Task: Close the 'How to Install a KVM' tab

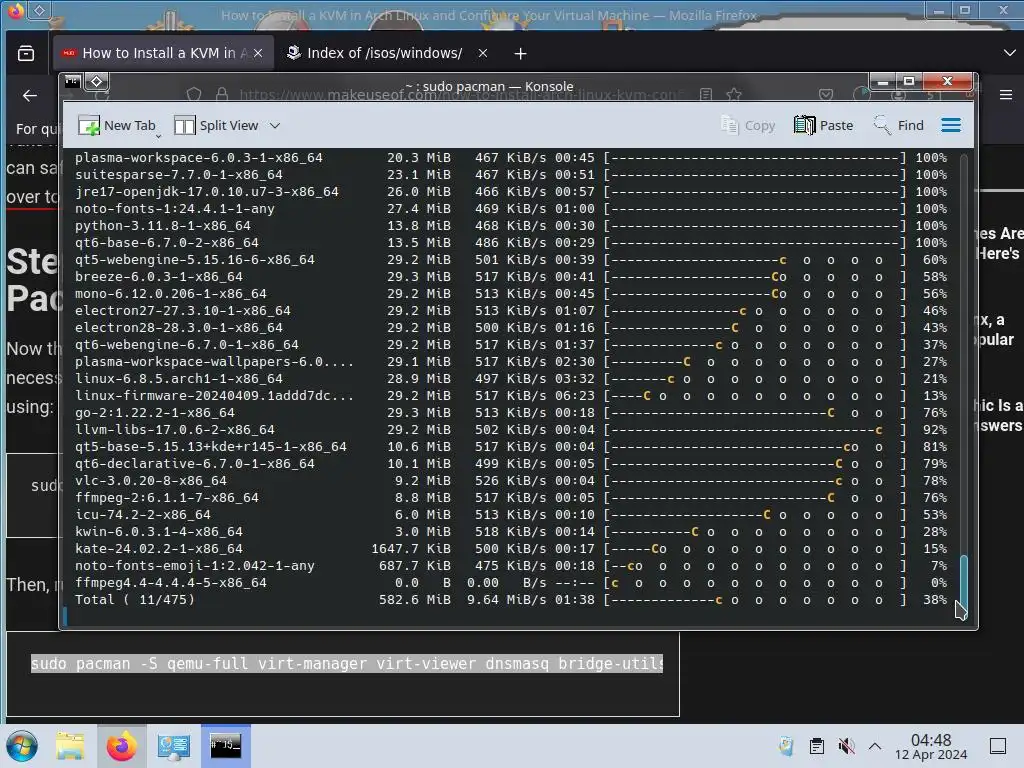Action: point(258,54)
